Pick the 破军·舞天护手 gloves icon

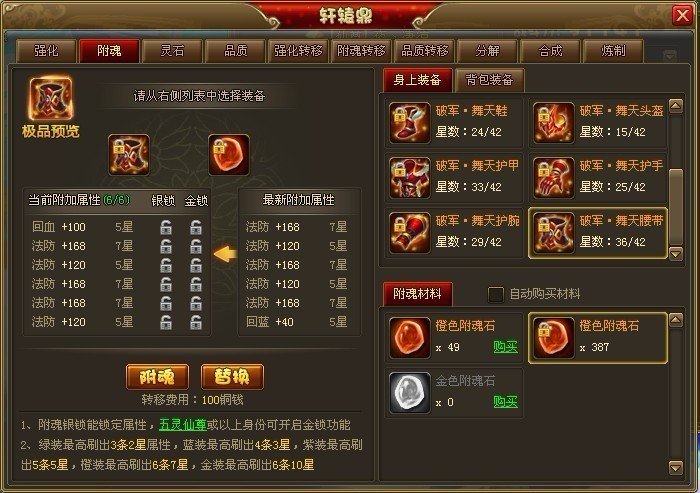(554, 178)
